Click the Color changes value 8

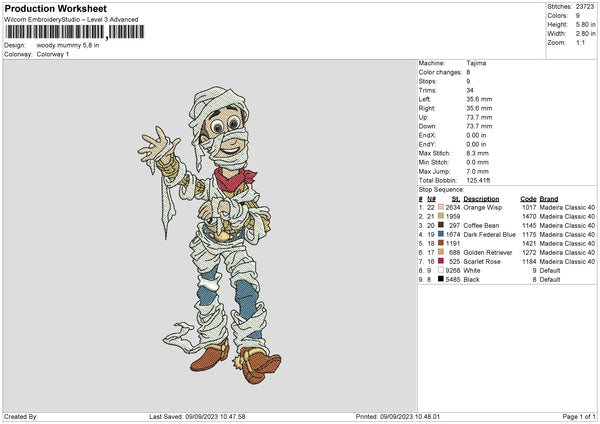tap(468, 72)
